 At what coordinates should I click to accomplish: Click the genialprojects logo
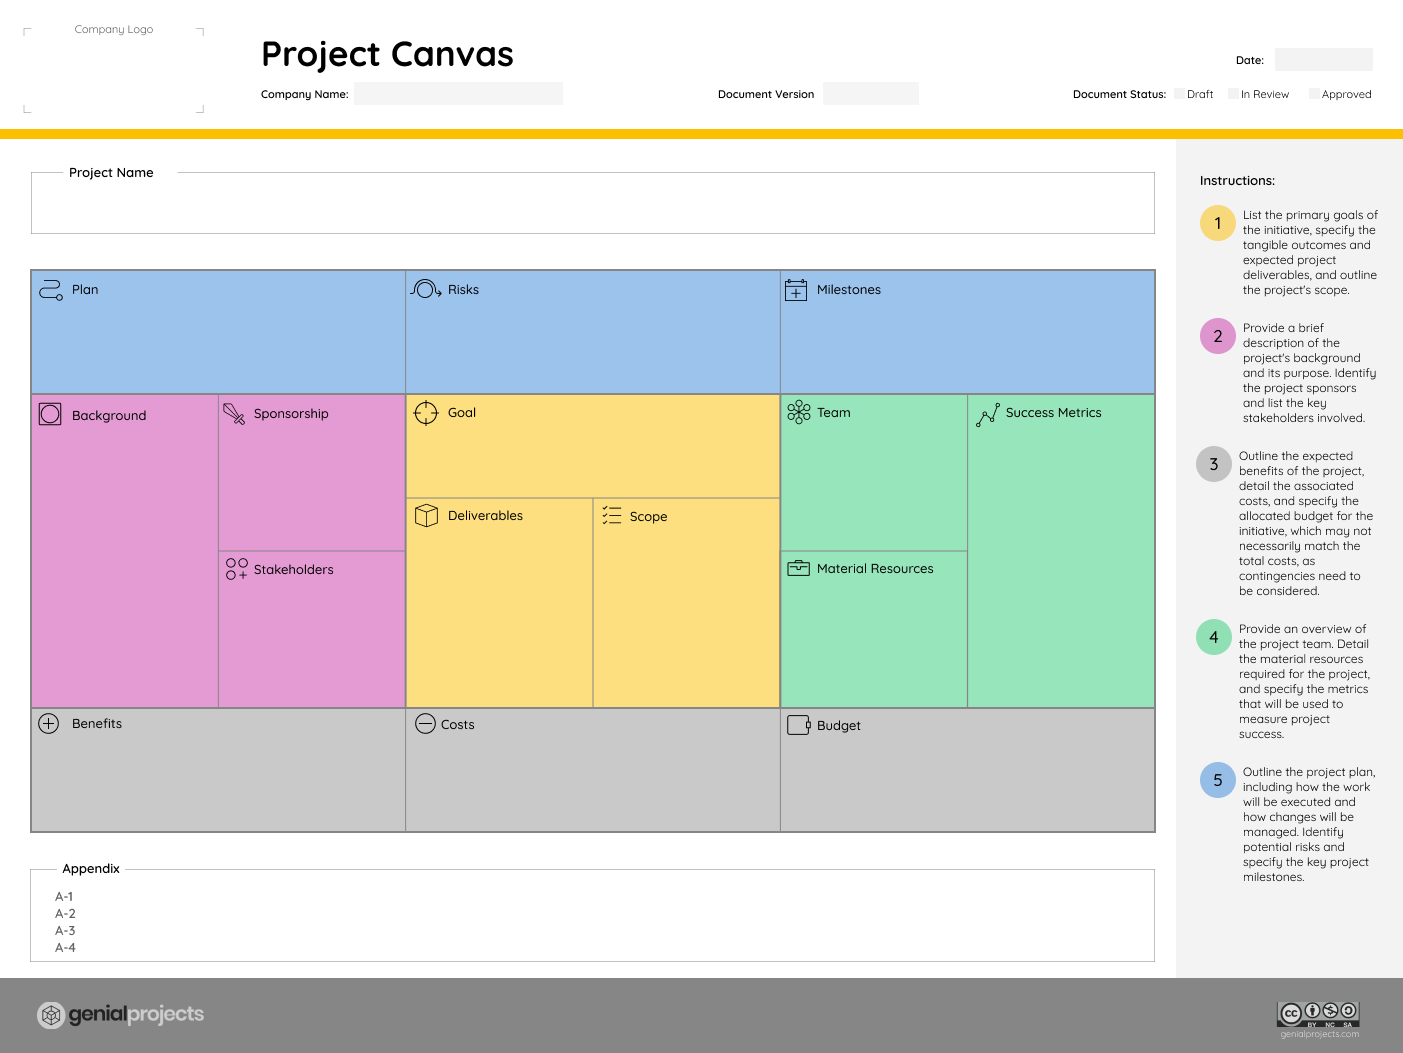tap(120, 1014)
